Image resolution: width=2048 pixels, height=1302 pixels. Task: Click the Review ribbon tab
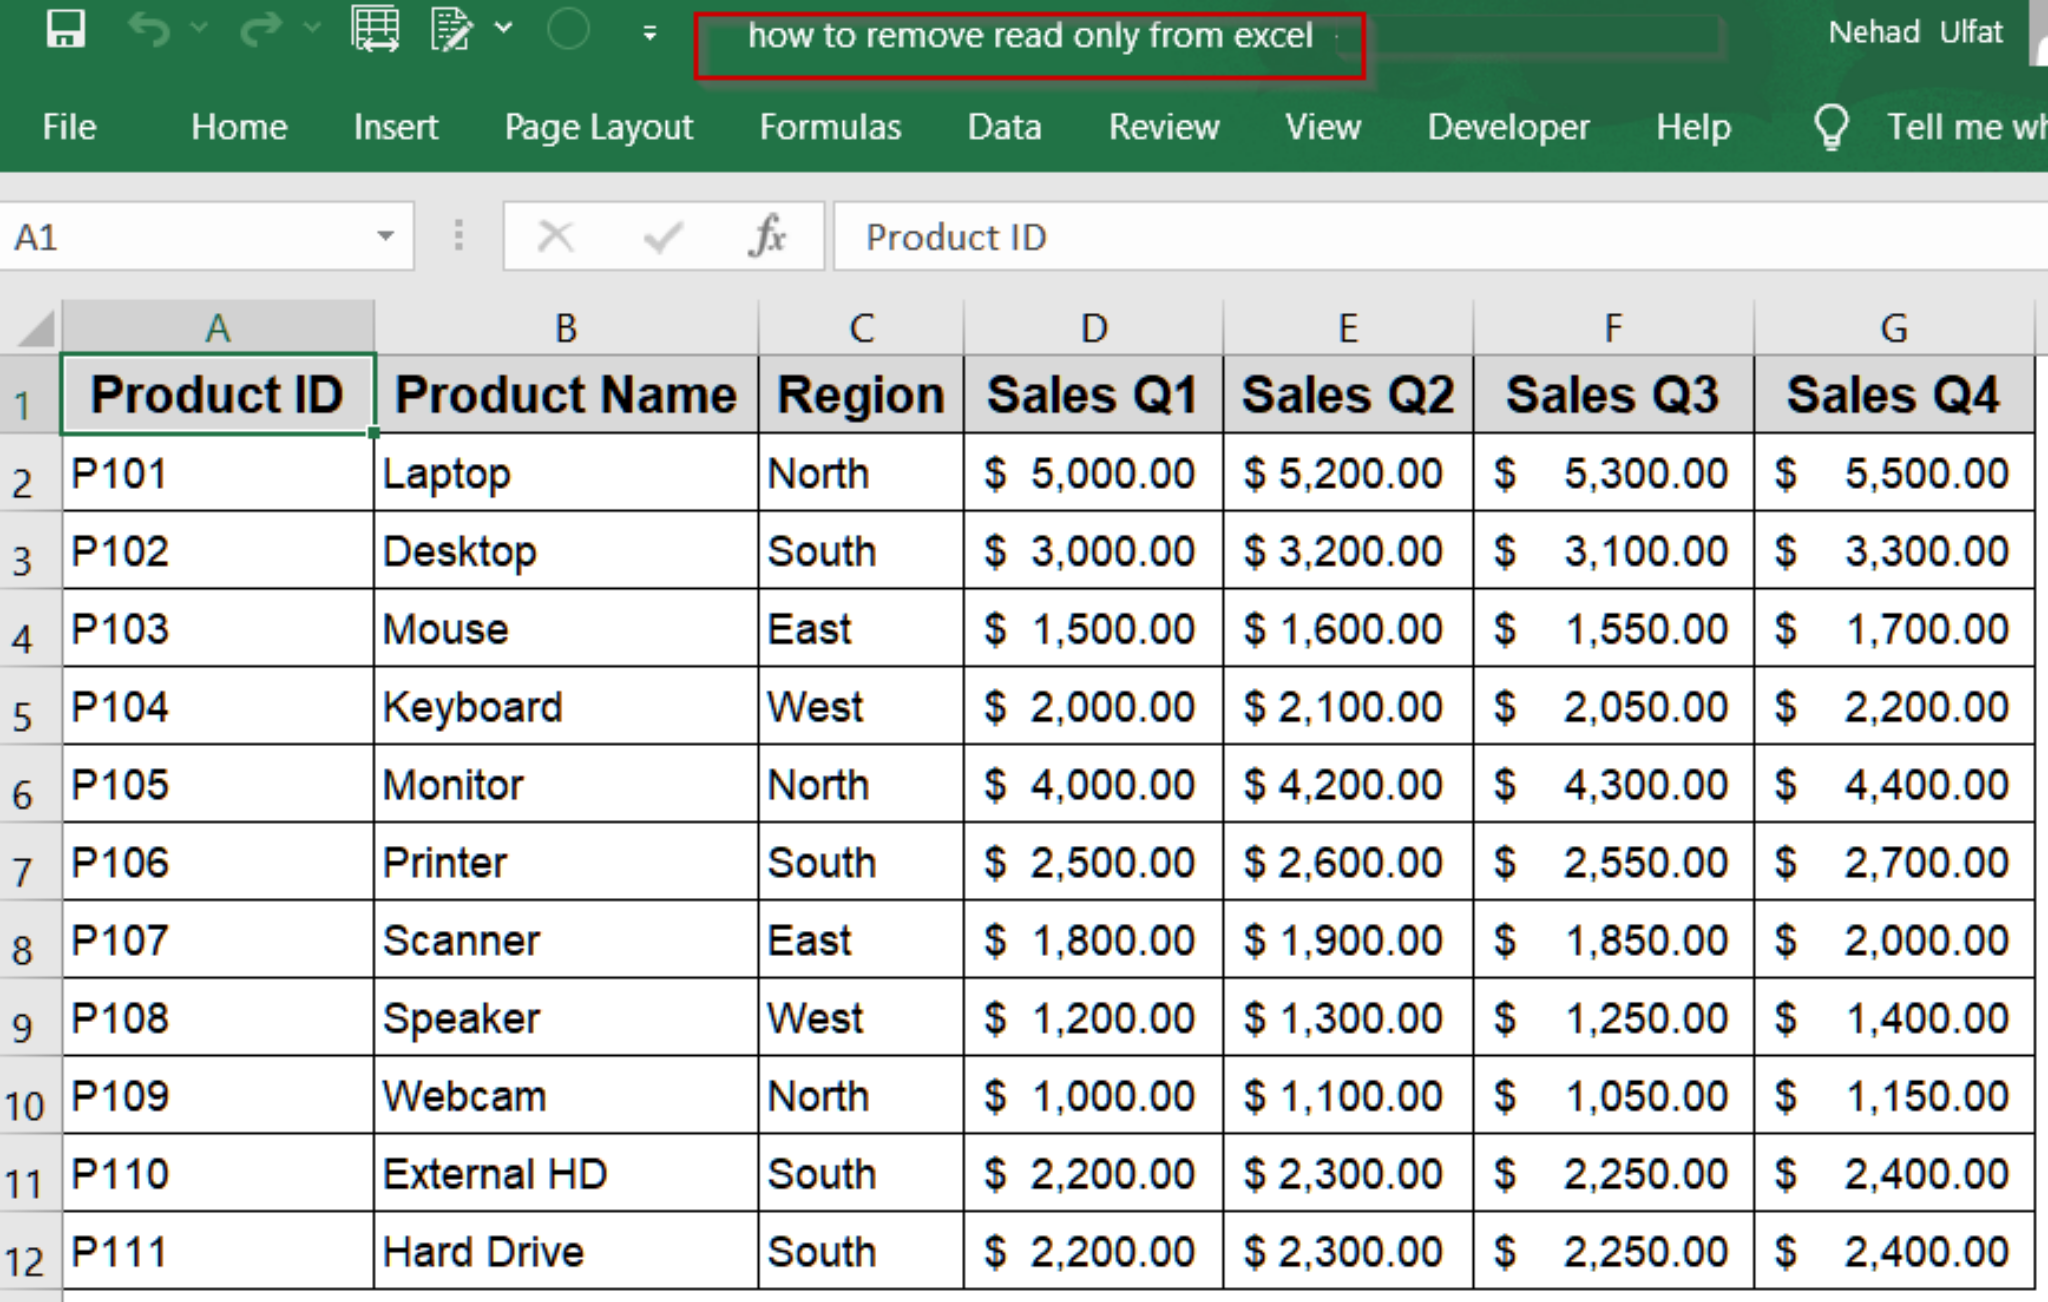click(1163, 127)
